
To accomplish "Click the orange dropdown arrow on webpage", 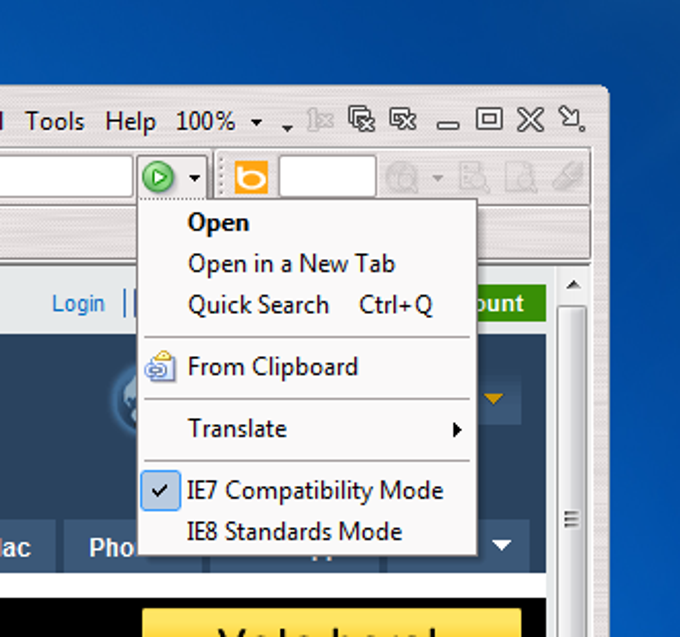I will tap(494, 398).
